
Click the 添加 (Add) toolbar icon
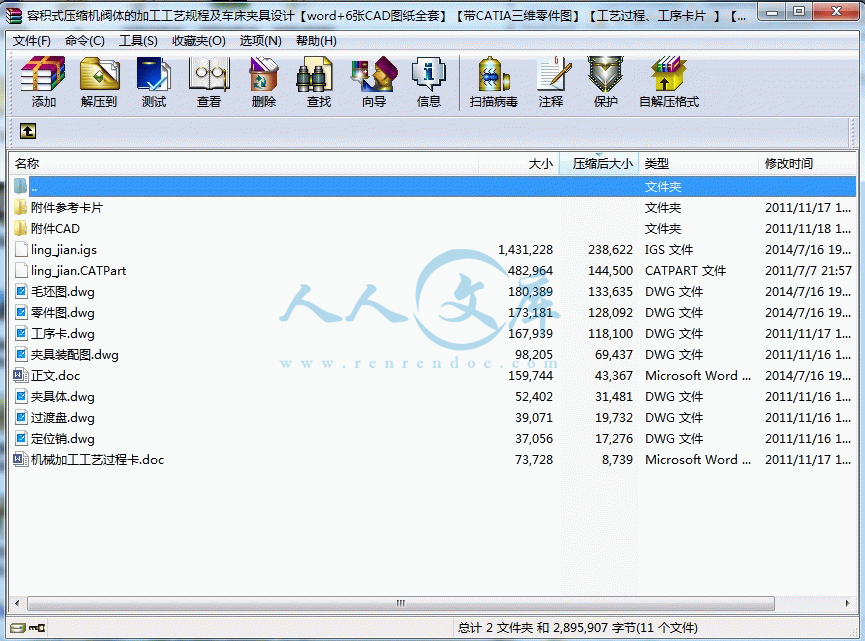[43, 74]
